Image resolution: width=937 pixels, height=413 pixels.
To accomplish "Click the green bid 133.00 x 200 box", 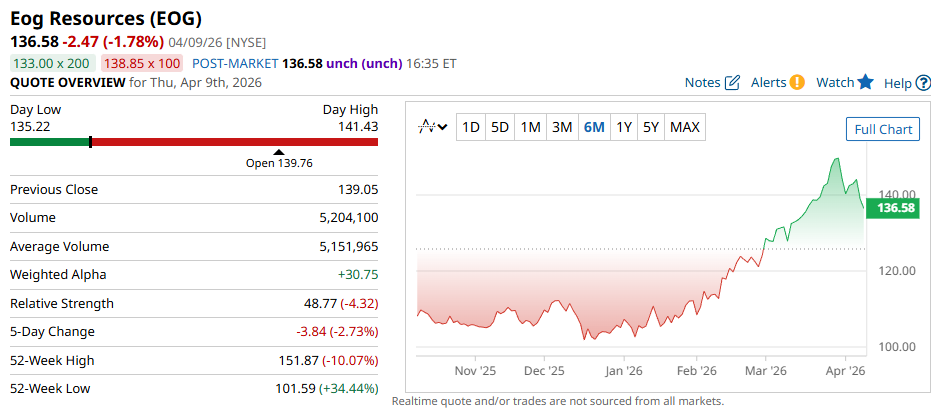I will pos(53,63).
